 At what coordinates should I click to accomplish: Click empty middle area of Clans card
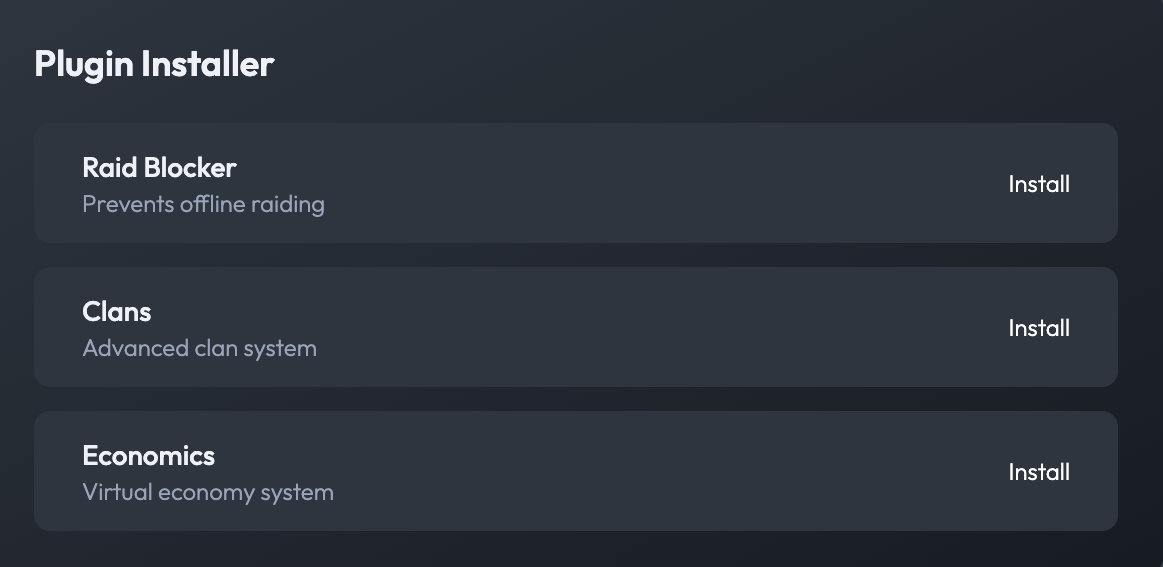coord(650,328)
